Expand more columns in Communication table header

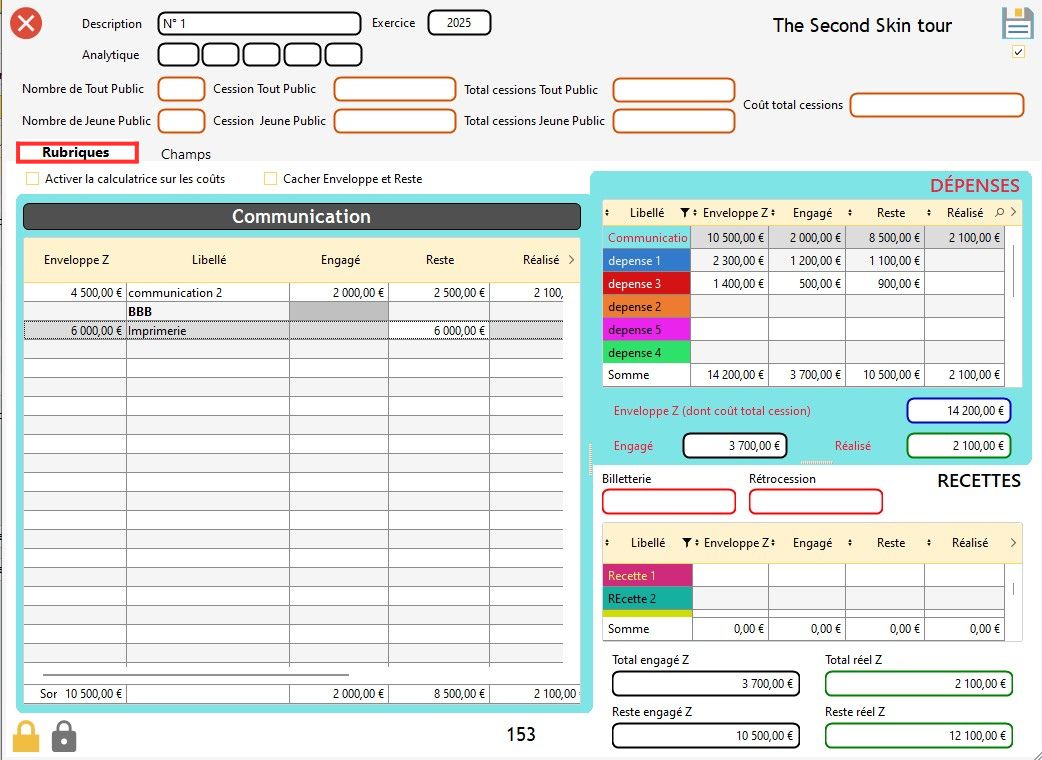click(571, 260)
